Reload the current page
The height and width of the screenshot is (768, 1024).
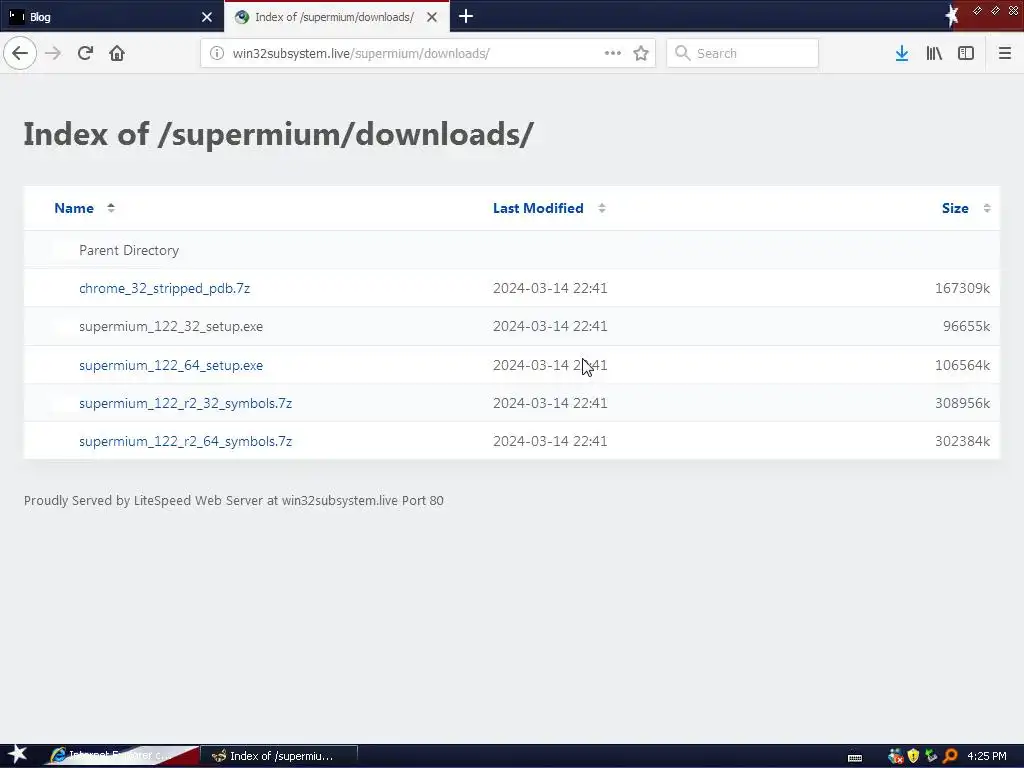[85, 53]
